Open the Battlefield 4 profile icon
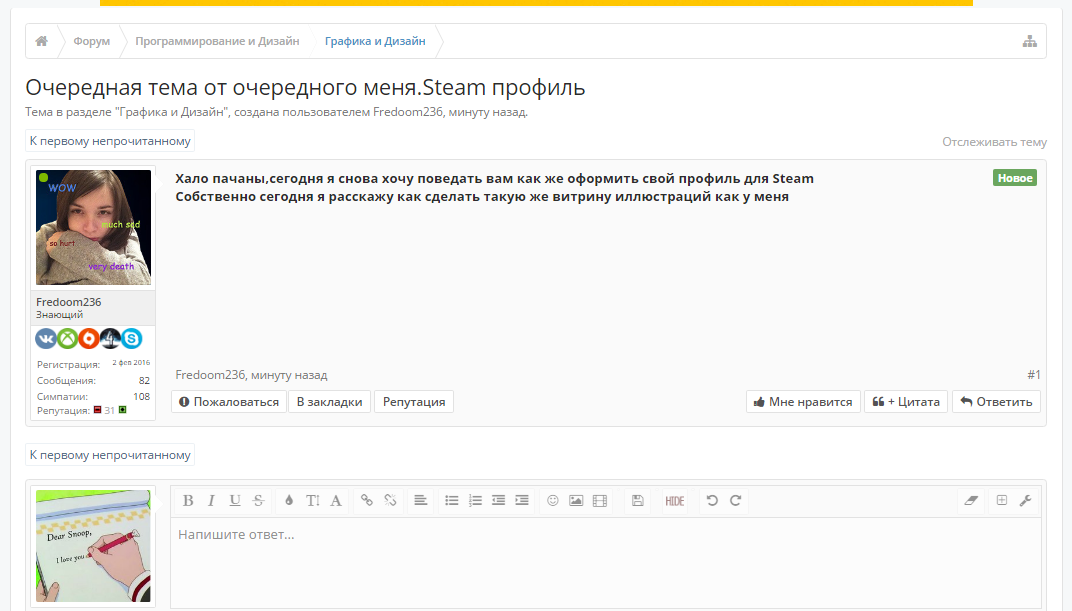The image size is (1072, 611). 110,338
